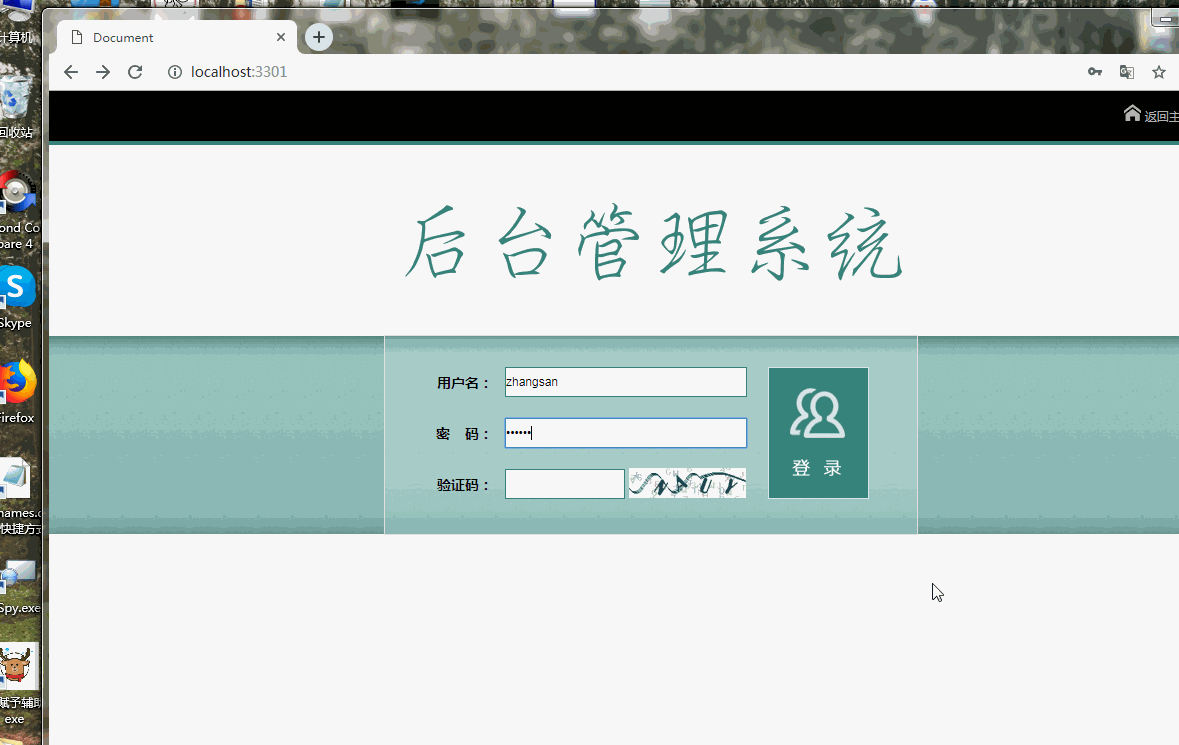This screenshot has width=1179, height=745.
Task: Click the 验证码 label
Action: click(x=462, y=486)
